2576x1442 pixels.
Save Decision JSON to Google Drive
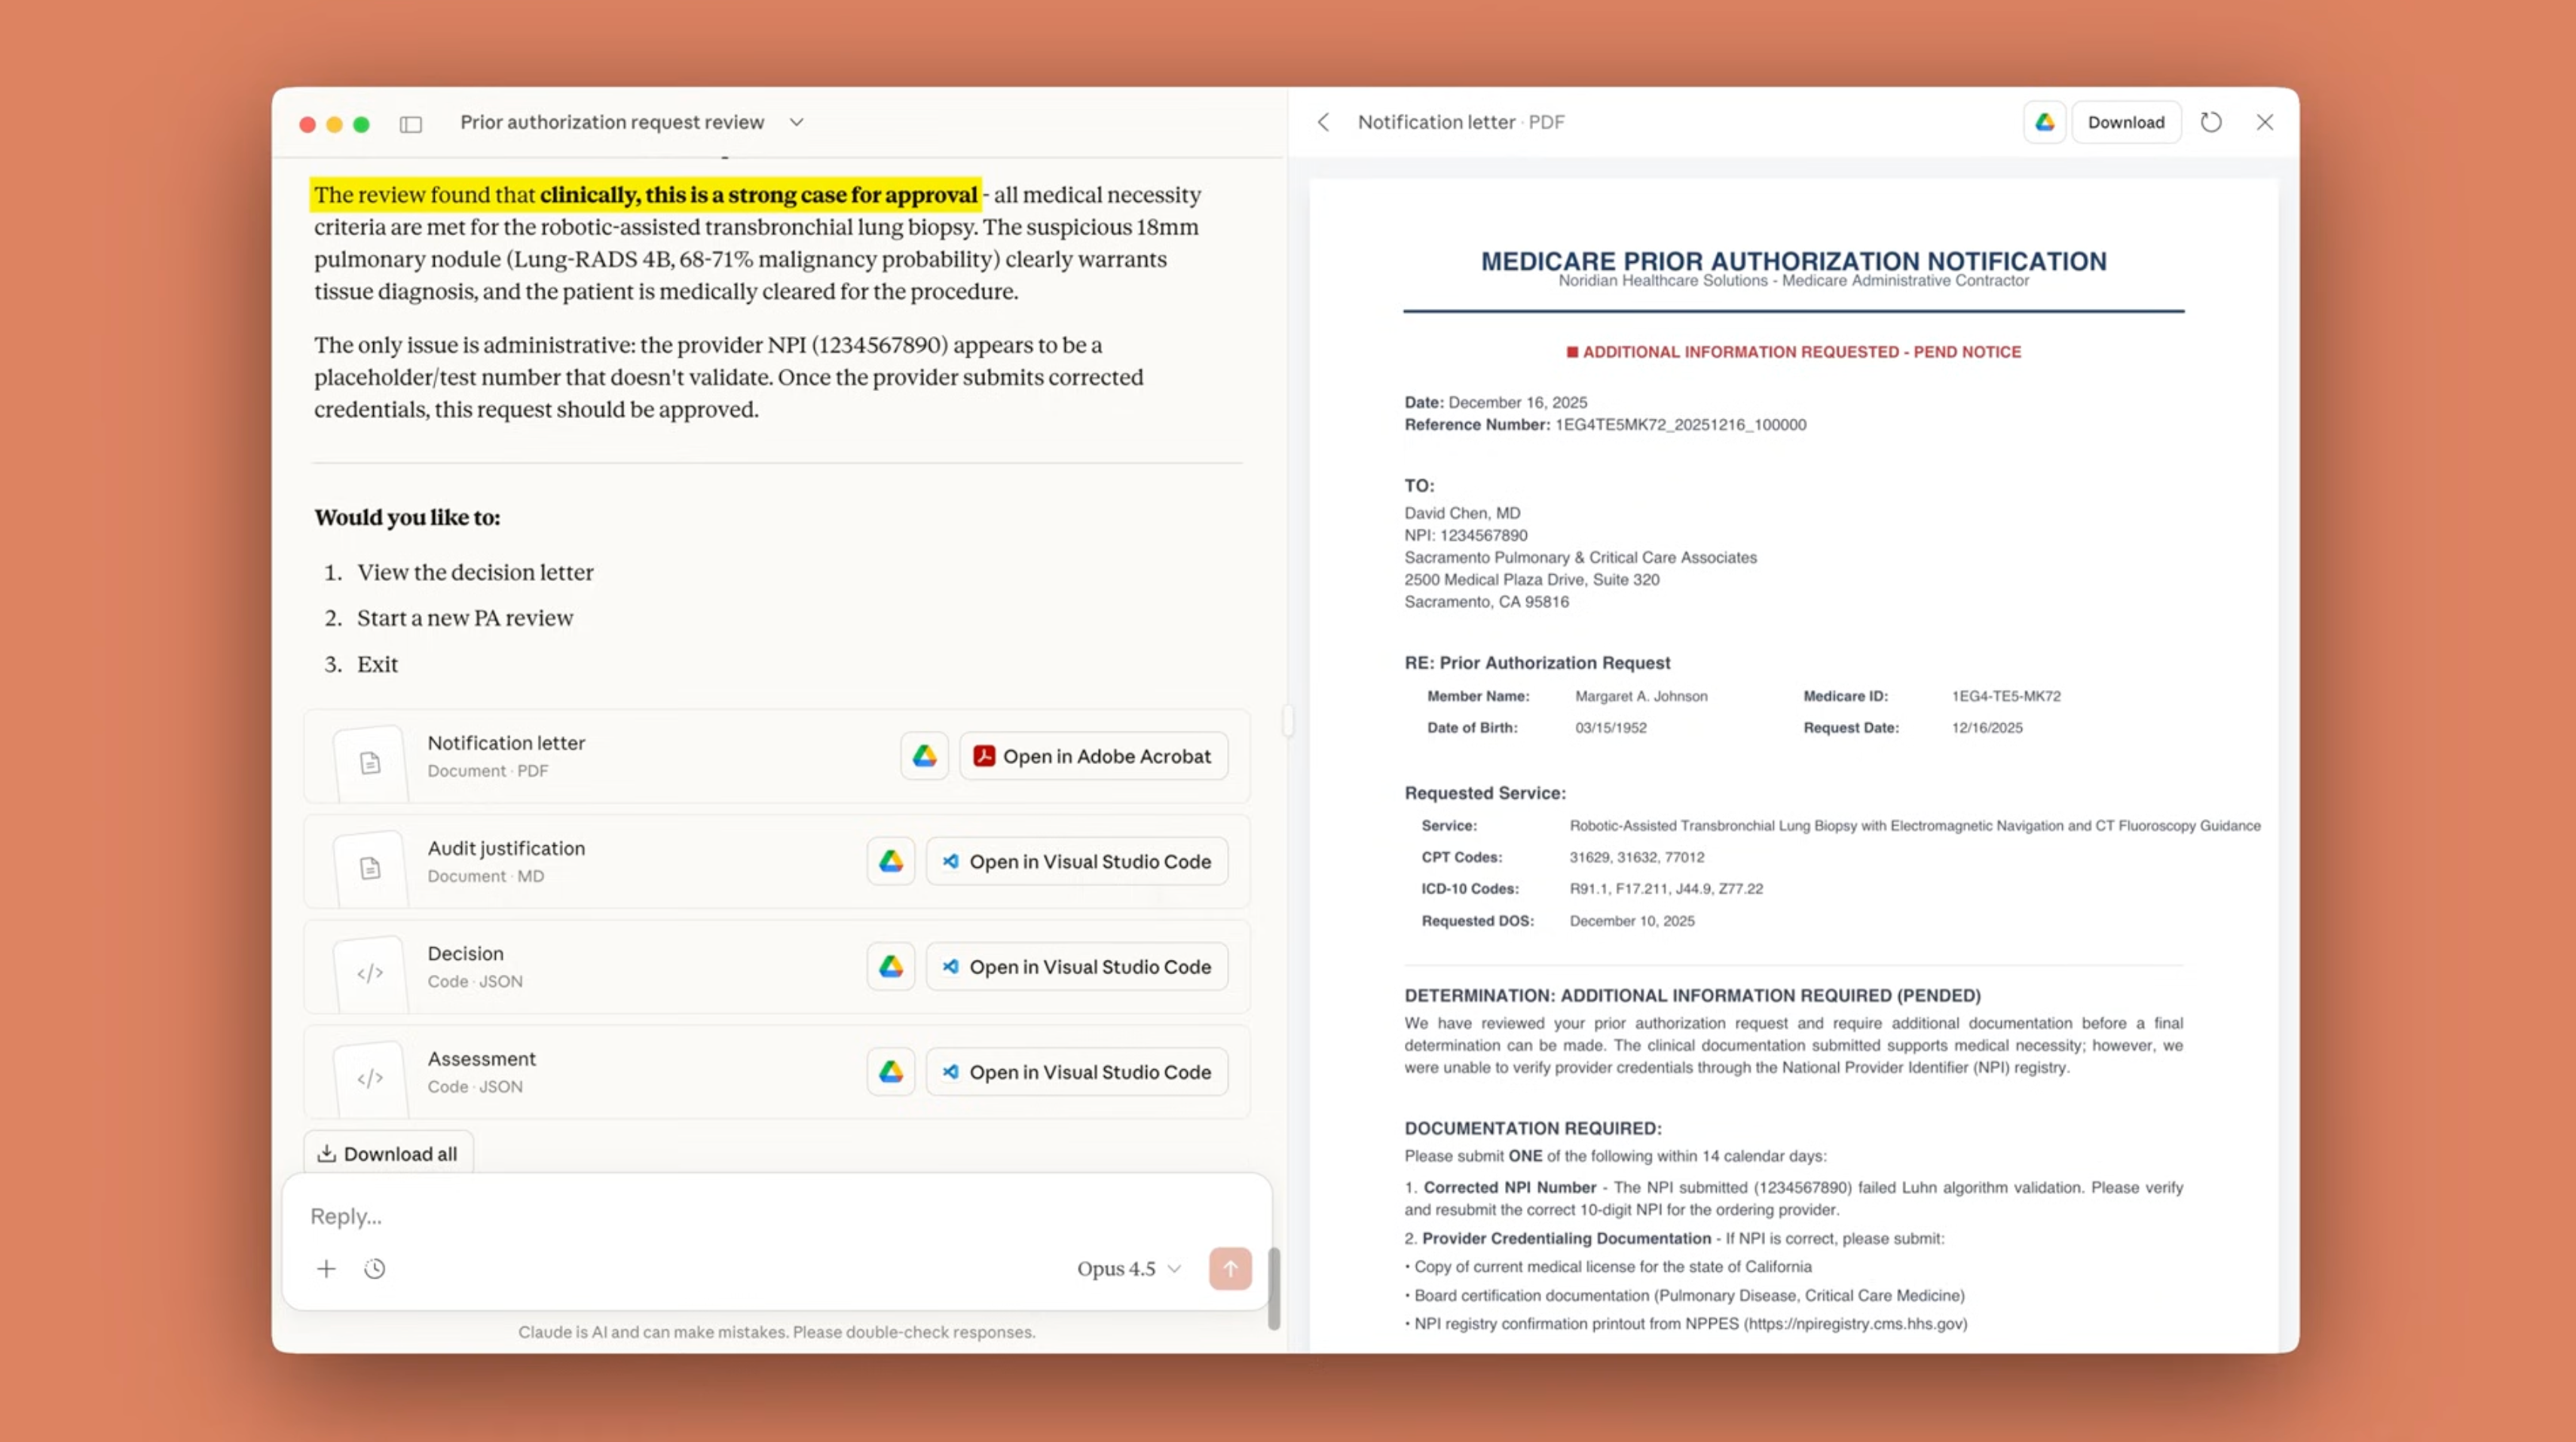pyautogui.click(x=890, y=966)
